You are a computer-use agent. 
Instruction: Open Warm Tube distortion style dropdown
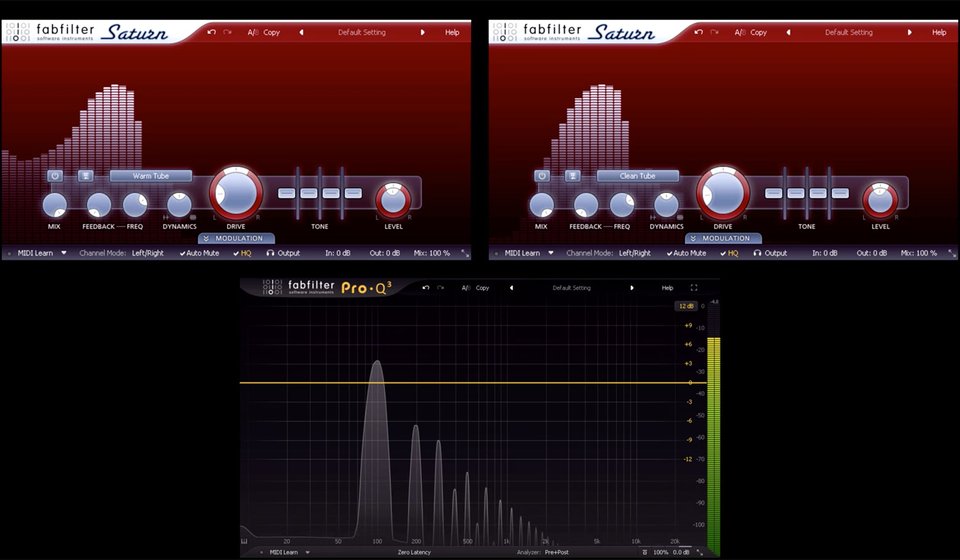point(151,176)
